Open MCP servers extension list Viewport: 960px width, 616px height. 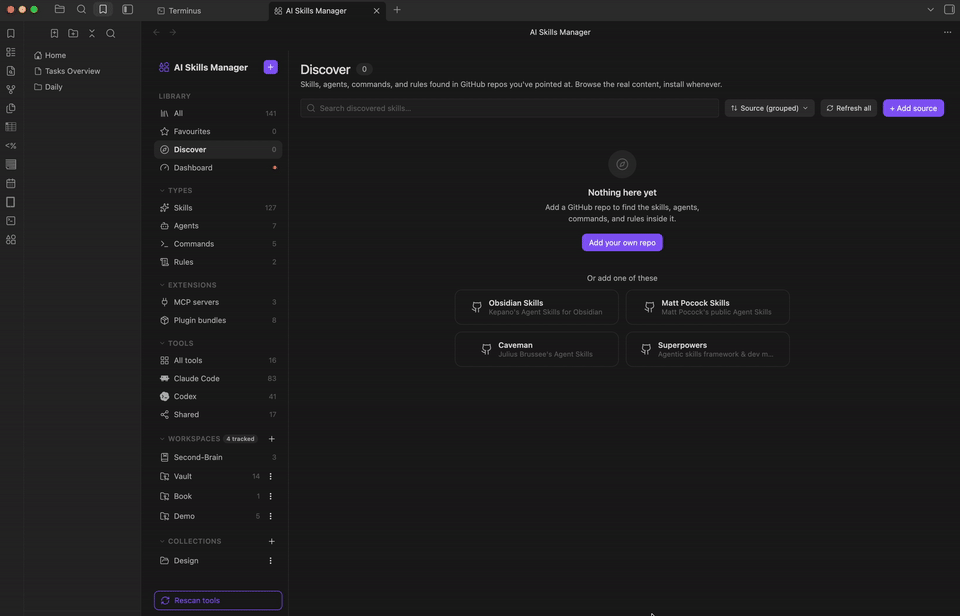coord(218,302)
